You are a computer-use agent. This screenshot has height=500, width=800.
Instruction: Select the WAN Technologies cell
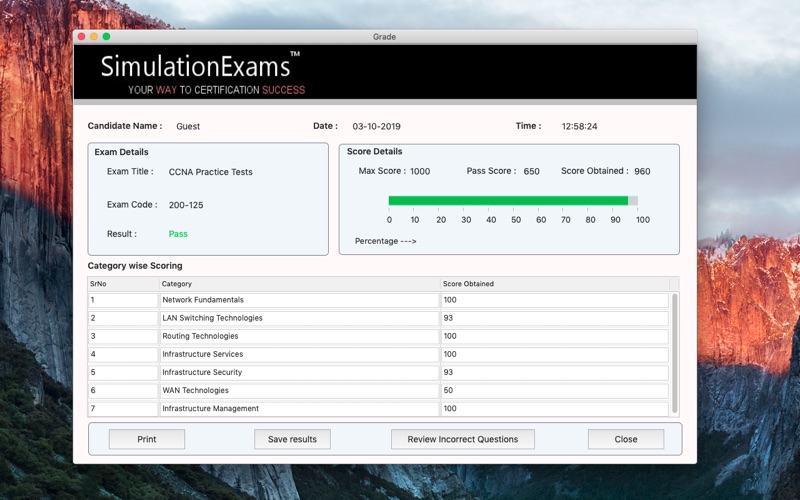(299, 390)
